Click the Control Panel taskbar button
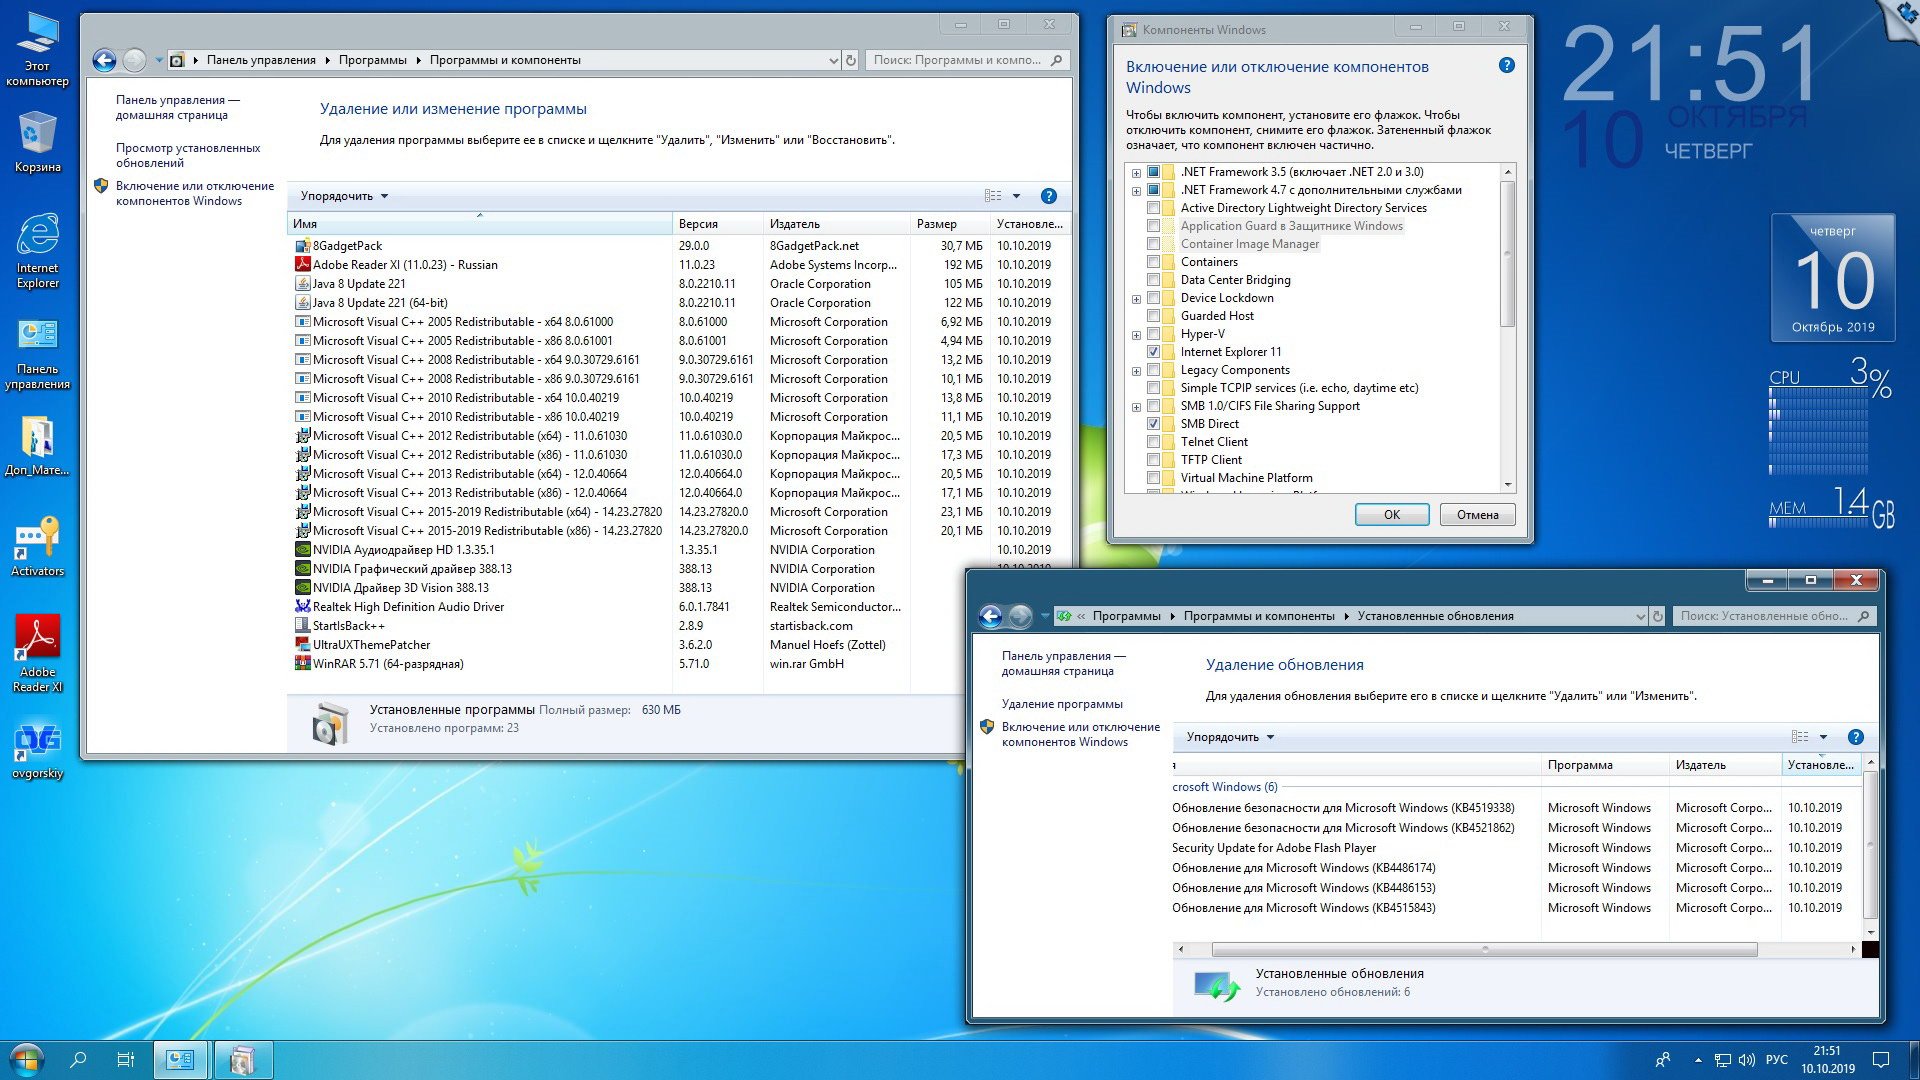Viewport: 1920px width, 1080px height. pyautogui.click(x=181, y=1060)
